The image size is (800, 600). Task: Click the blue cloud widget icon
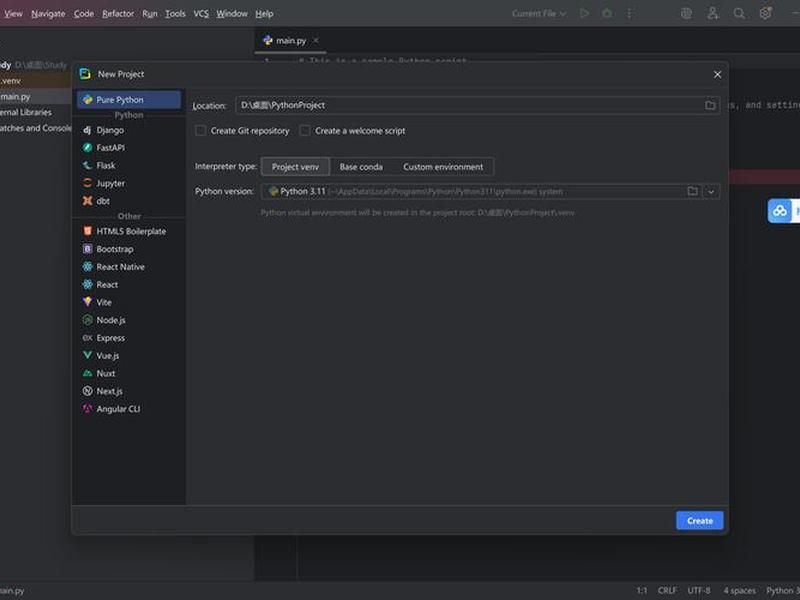click(780, 211)
